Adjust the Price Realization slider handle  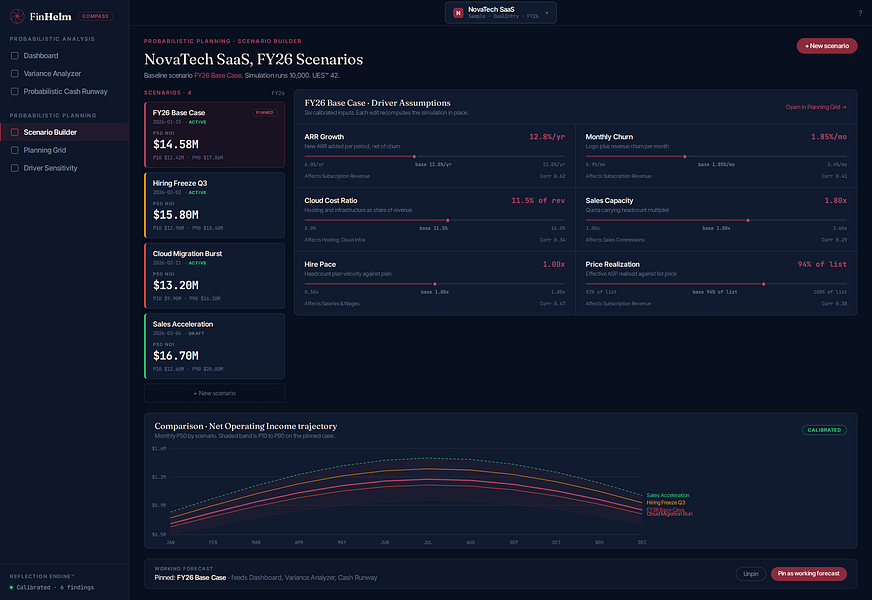(x=764, y=284)
